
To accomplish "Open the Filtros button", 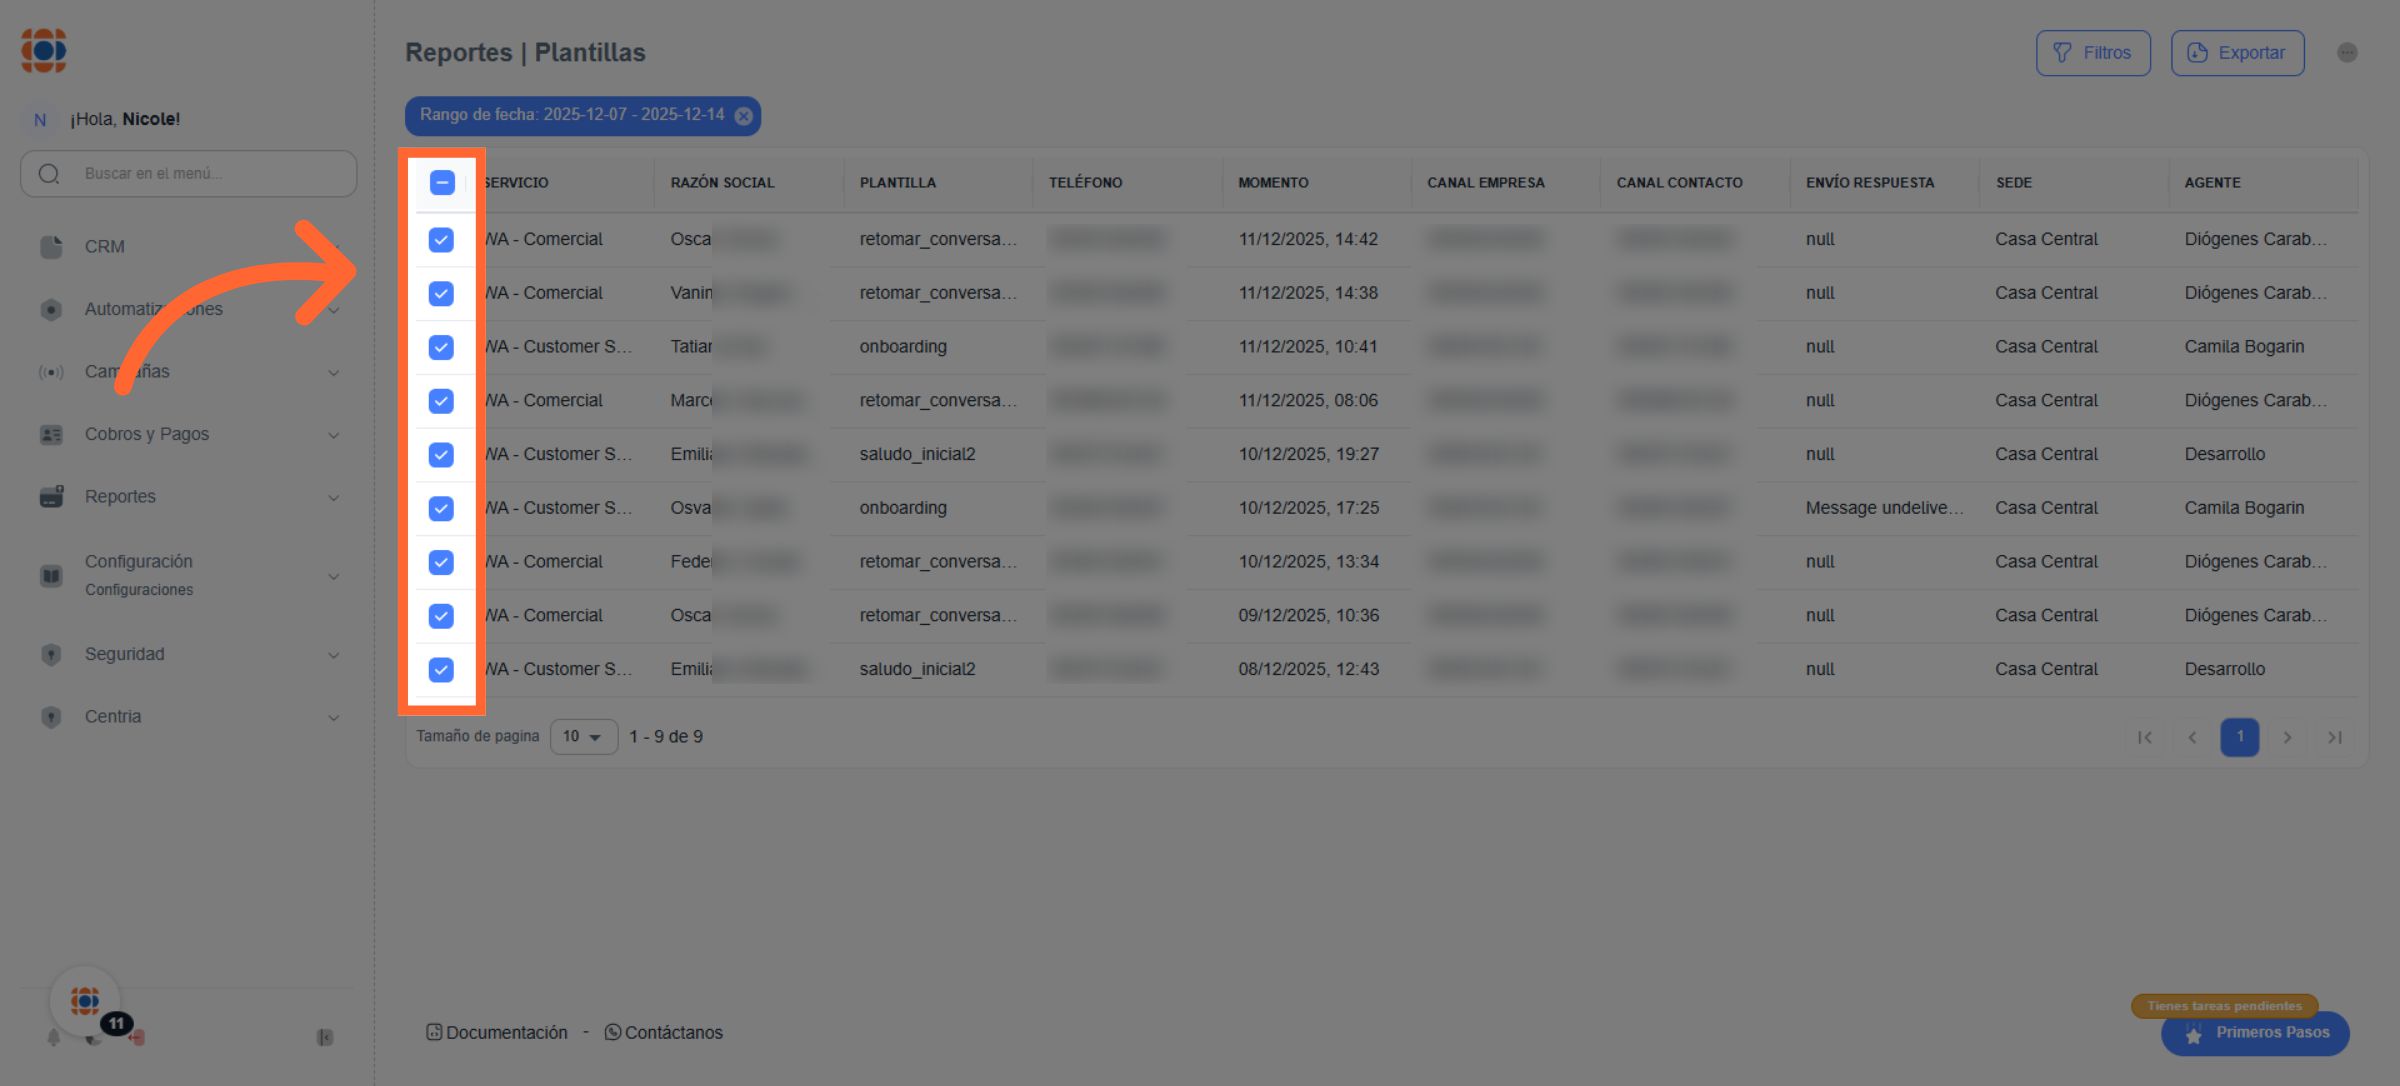I will pyautogui.click(x=2092, y=53).
